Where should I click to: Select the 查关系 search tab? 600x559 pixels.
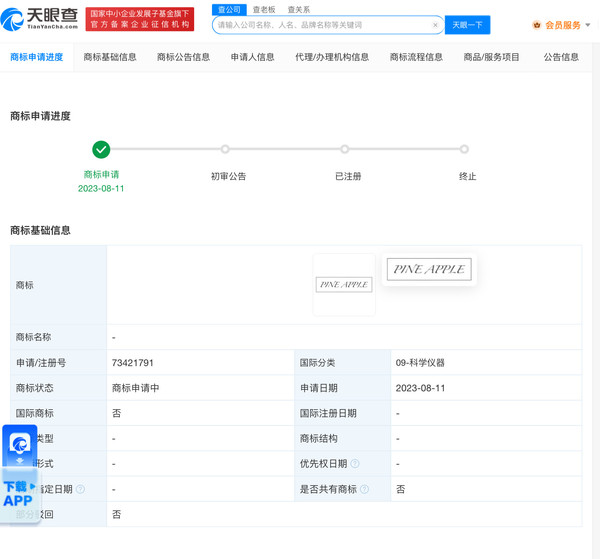point(298,10)
